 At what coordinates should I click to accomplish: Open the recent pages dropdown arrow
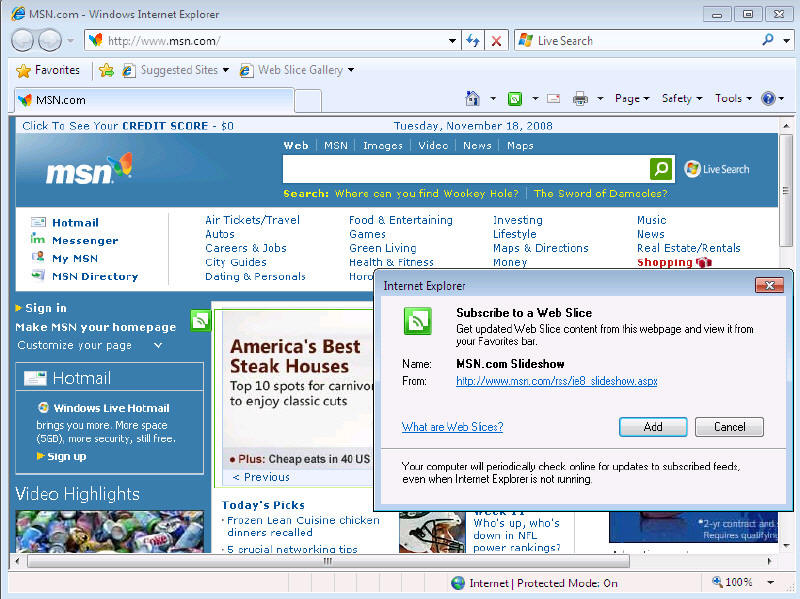pos(70,41)
